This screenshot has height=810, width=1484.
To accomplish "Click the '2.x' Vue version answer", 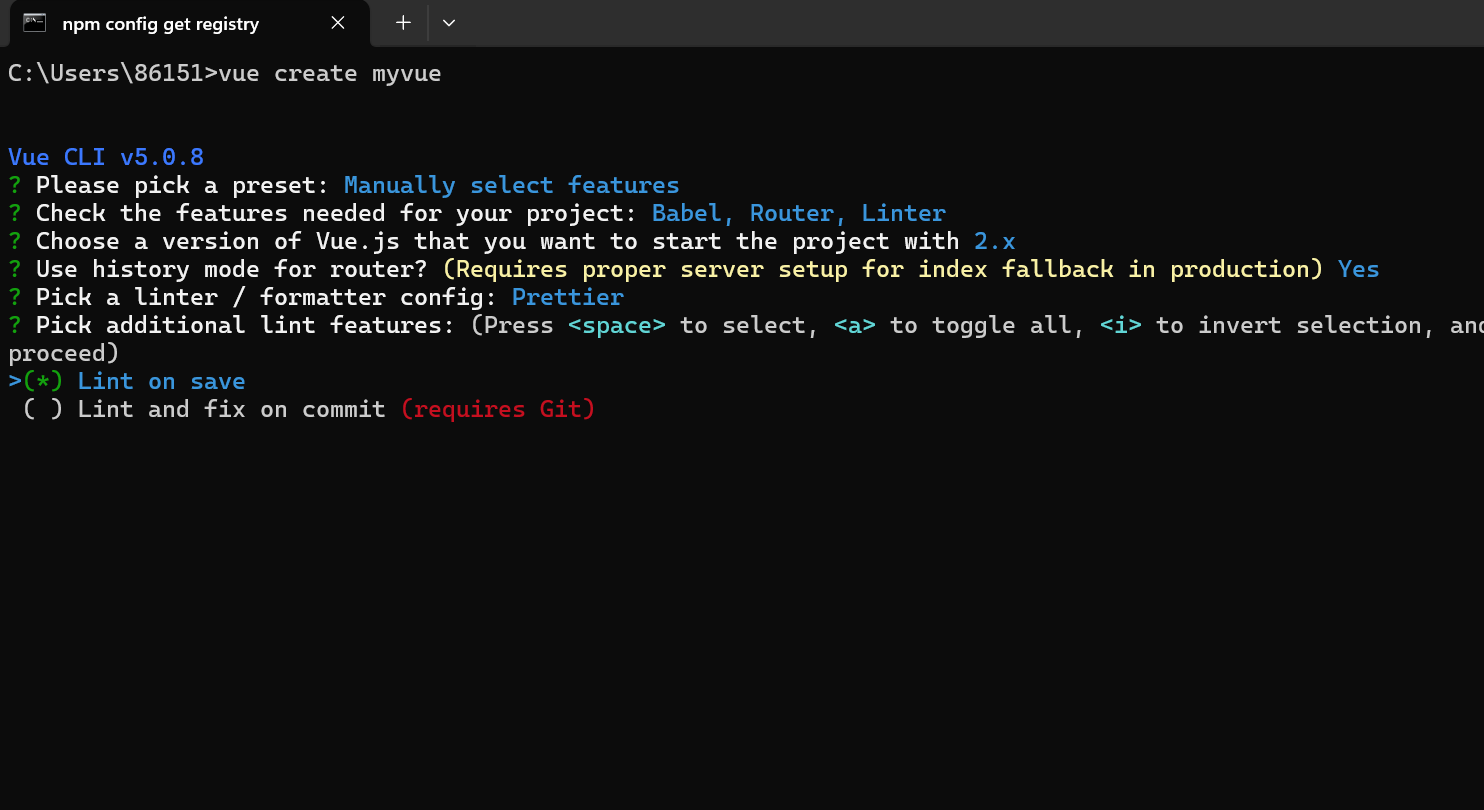I will tap(995, 241).
